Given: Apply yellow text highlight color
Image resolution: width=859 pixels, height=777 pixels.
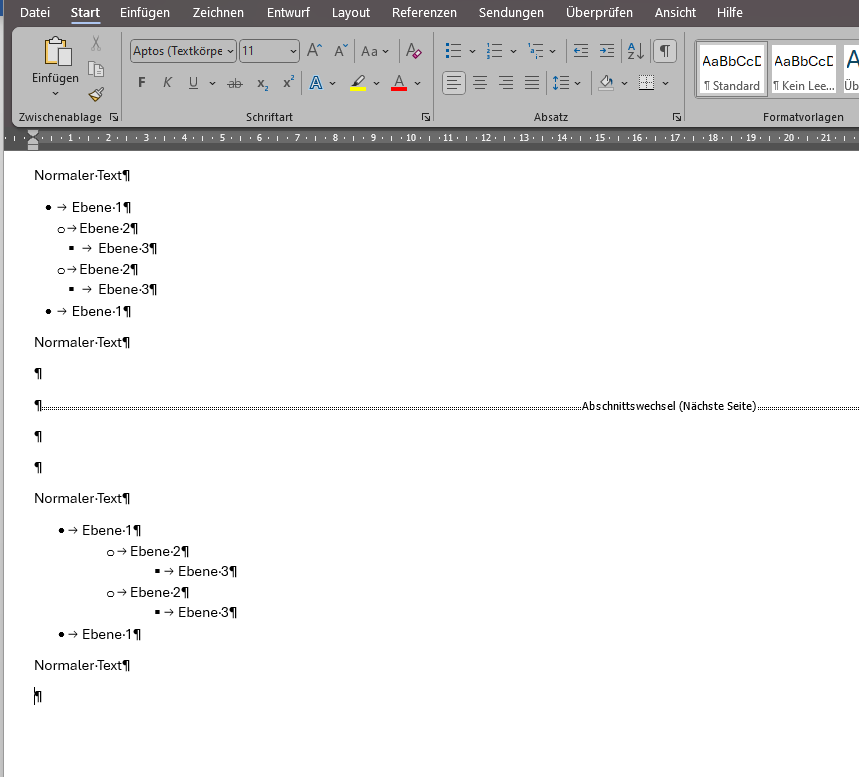Looking at the screenshot, I should pos(358,83).
